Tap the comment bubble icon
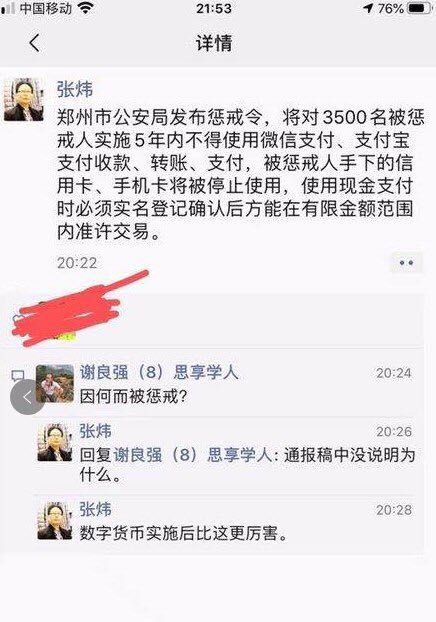The height and width of the screenshot is (622, 436). point(18,375)
